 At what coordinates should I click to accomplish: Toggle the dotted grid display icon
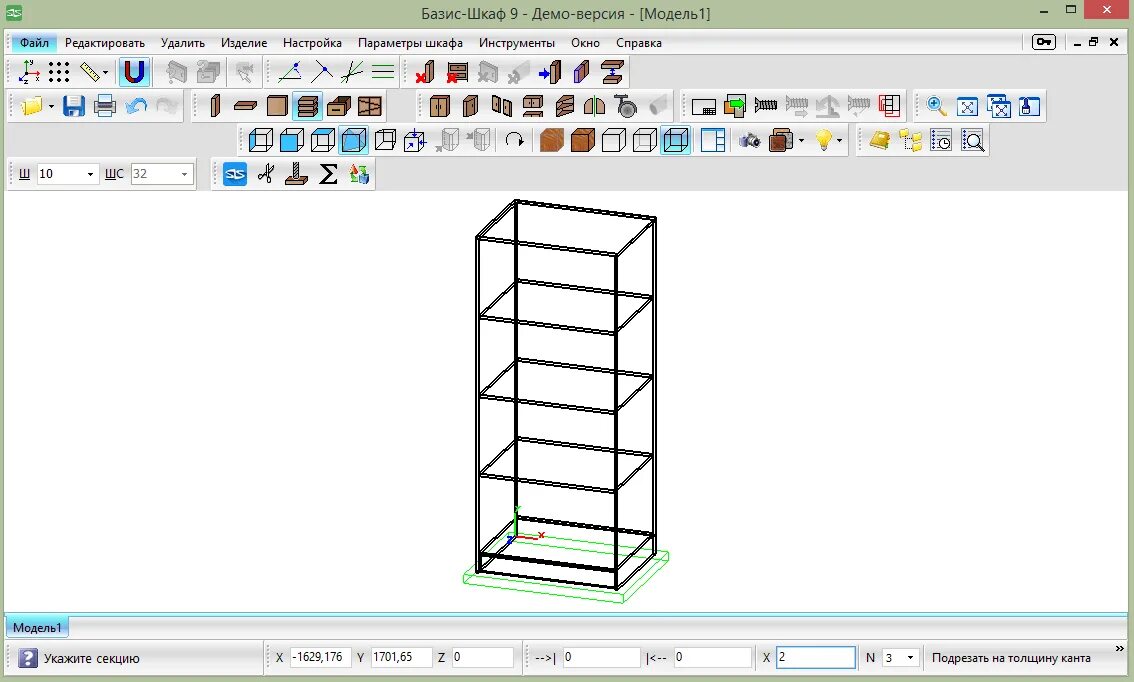(x=59, y=72)
